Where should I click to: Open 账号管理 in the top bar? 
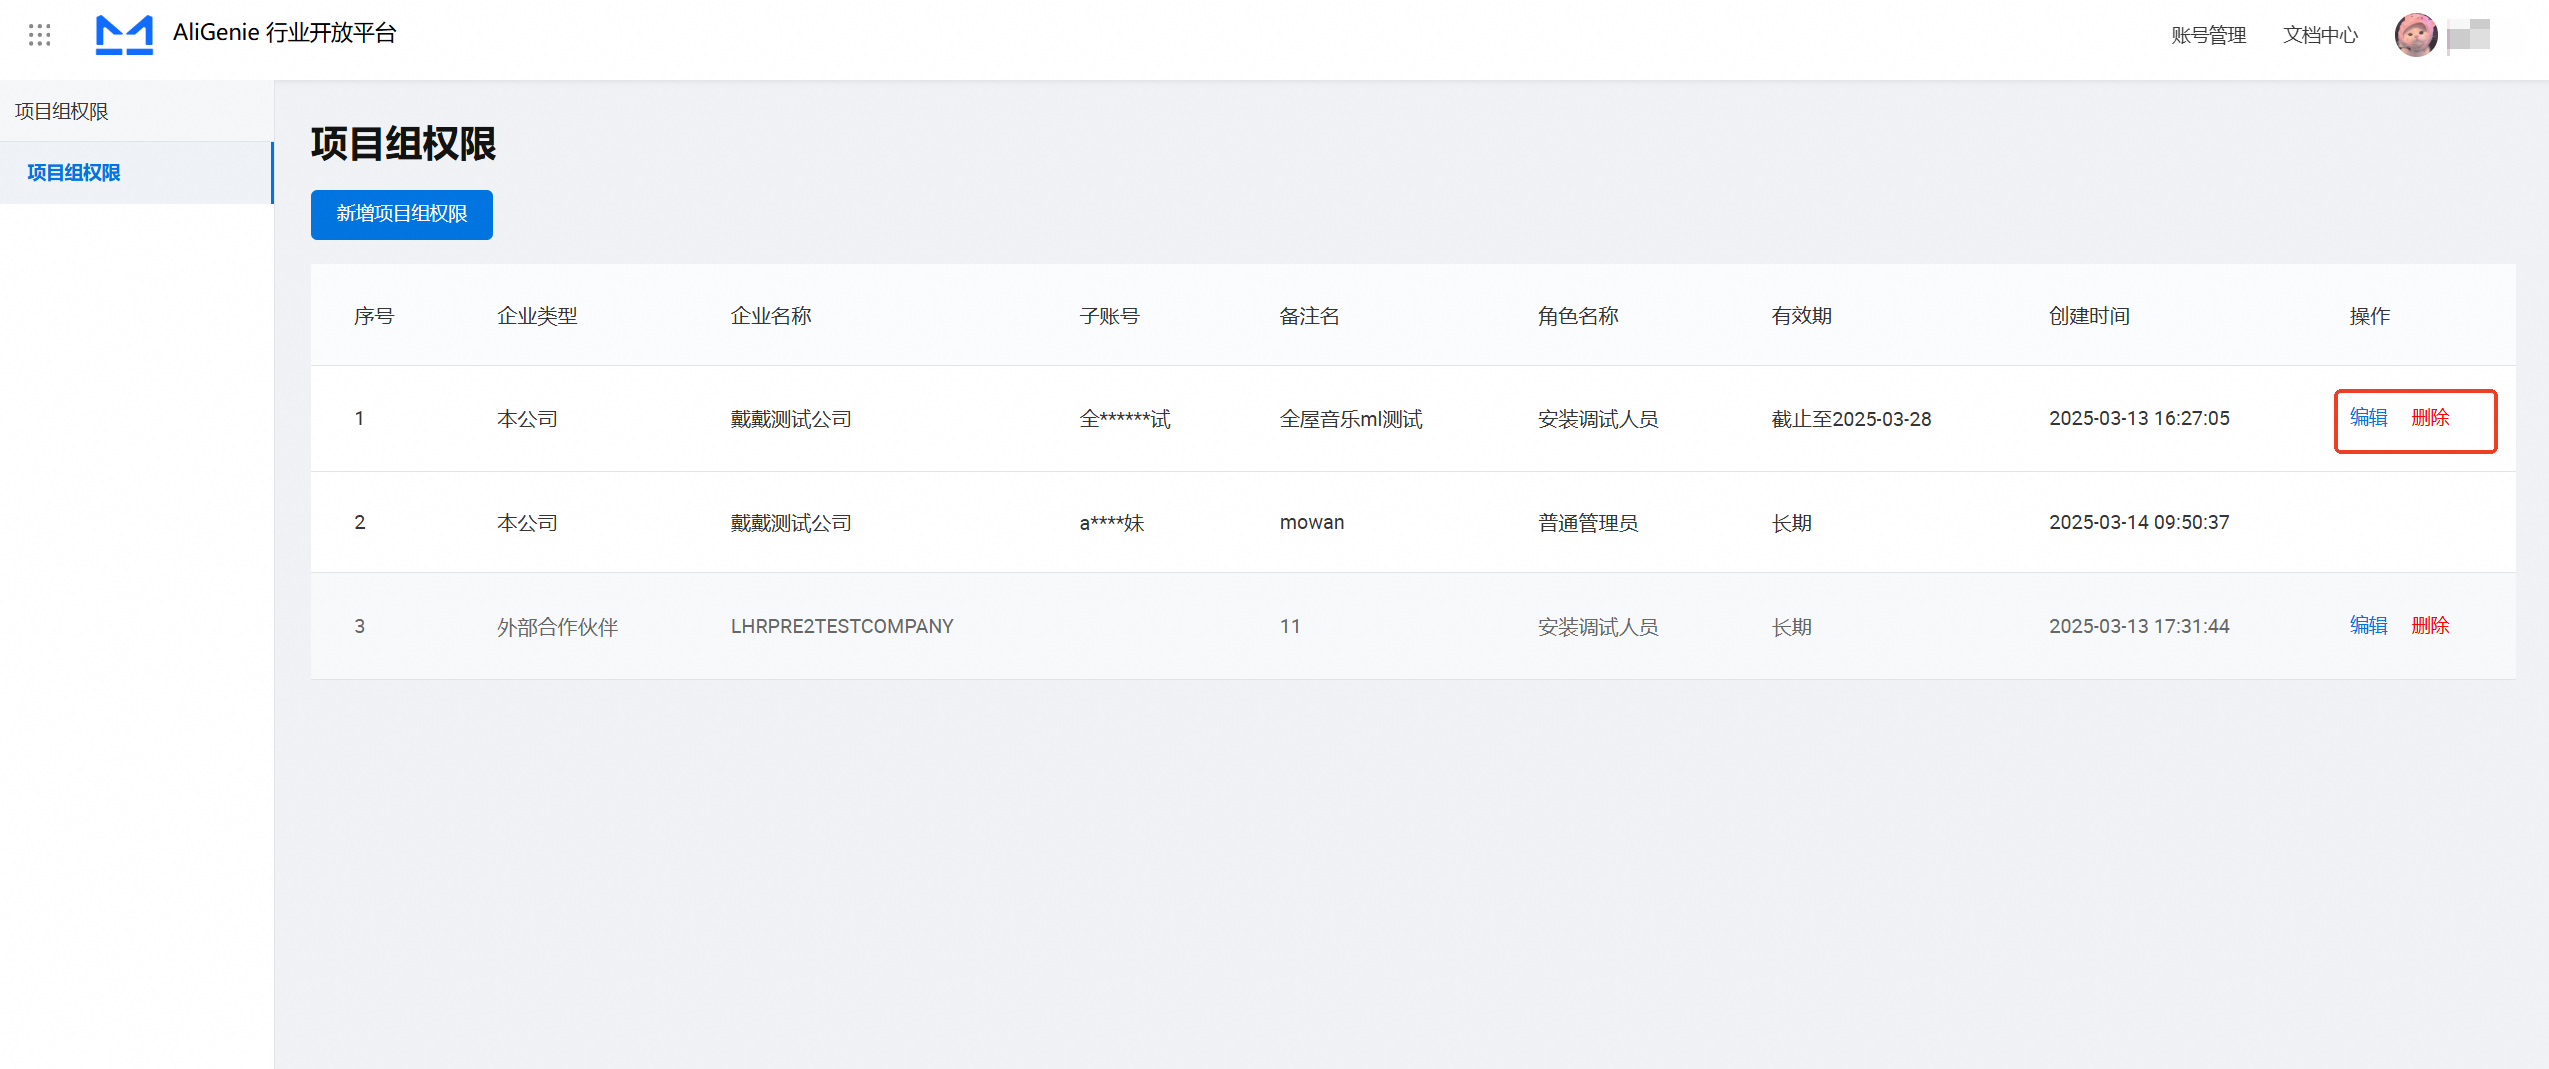point(2208,36)
